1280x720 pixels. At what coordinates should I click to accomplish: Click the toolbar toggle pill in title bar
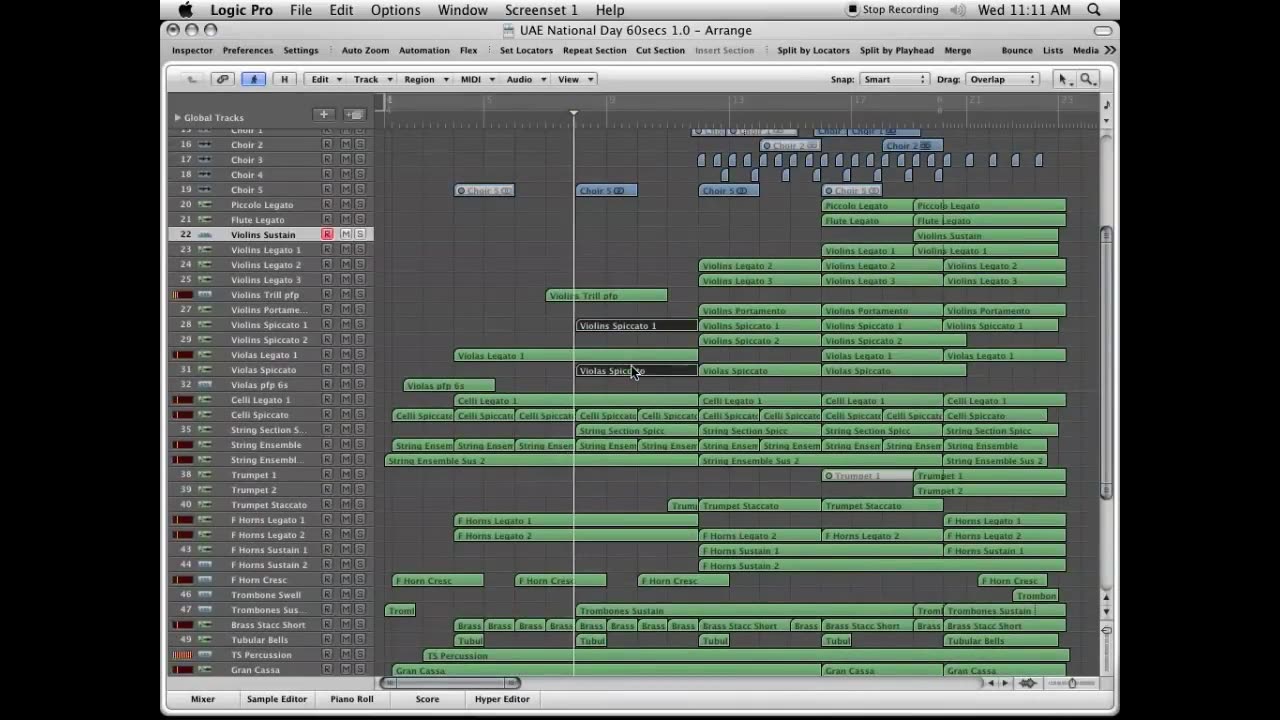click(x=1103, y=31)
